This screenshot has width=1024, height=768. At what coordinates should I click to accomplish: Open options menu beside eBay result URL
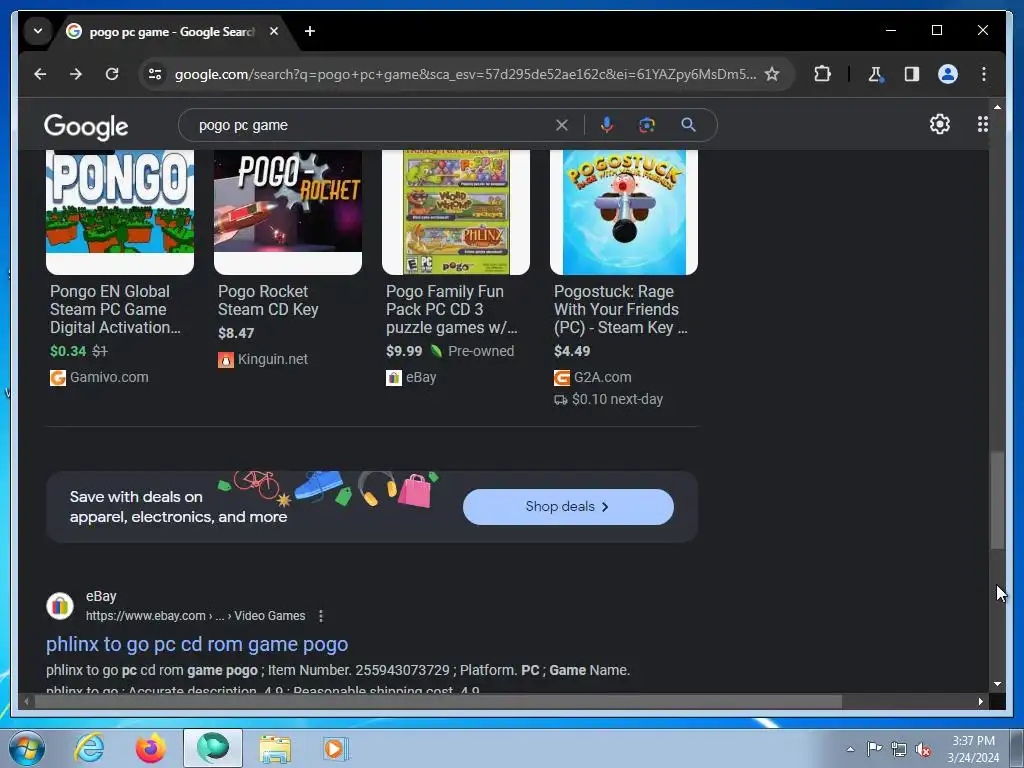click(x=321, y=616)
